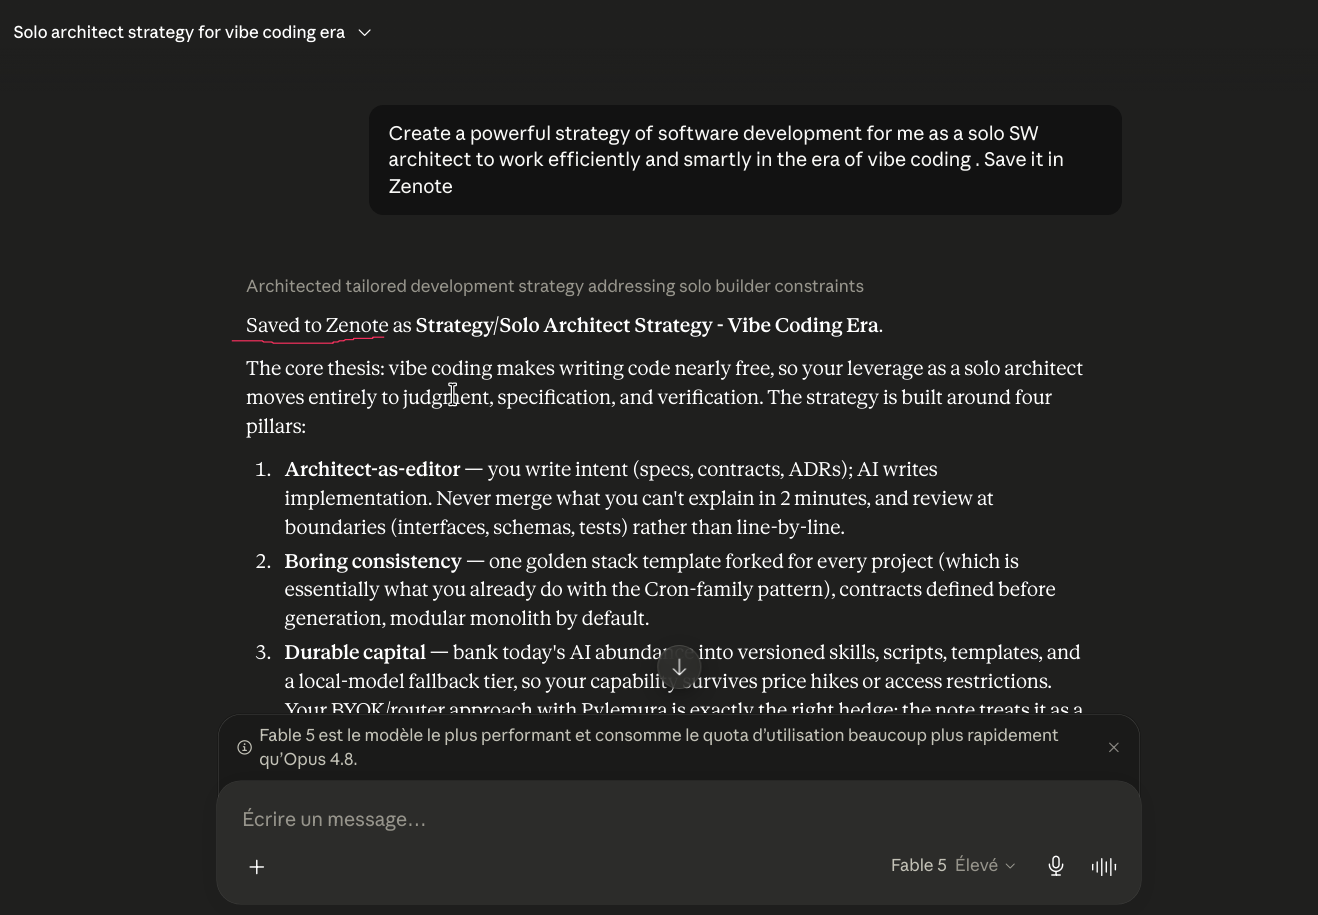Click the plus icon to add attachments
This screenshot has width=1318, height=915.
tap(257, 867)
